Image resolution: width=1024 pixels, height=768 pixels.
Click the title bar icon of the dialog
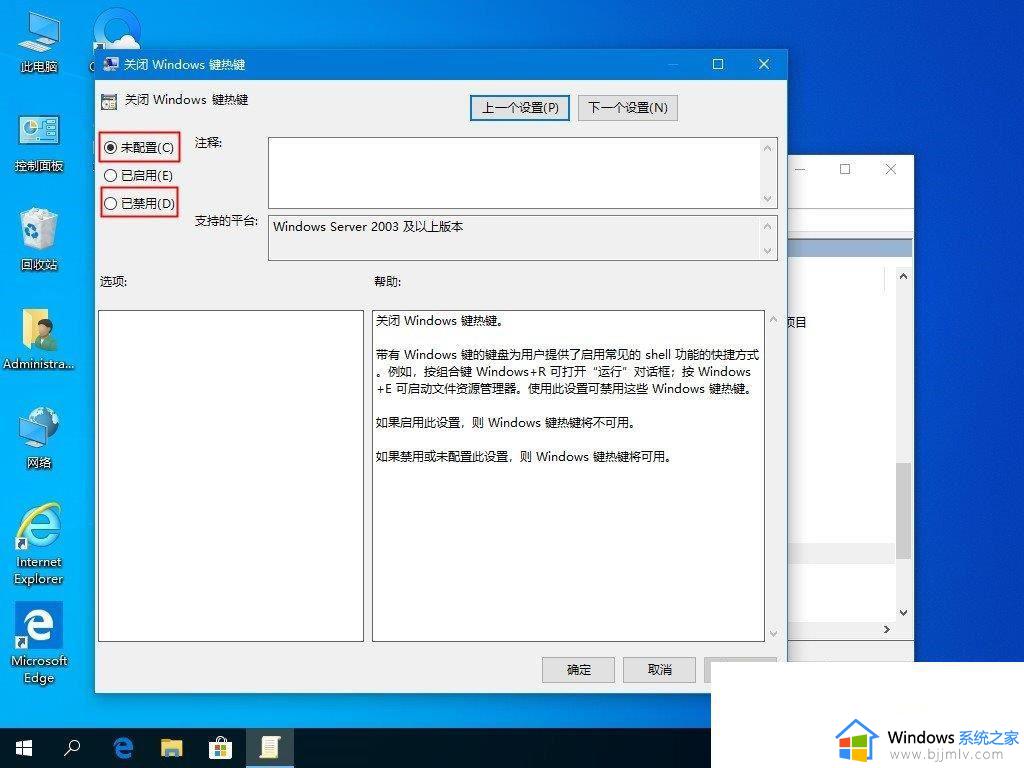(110, 64)
